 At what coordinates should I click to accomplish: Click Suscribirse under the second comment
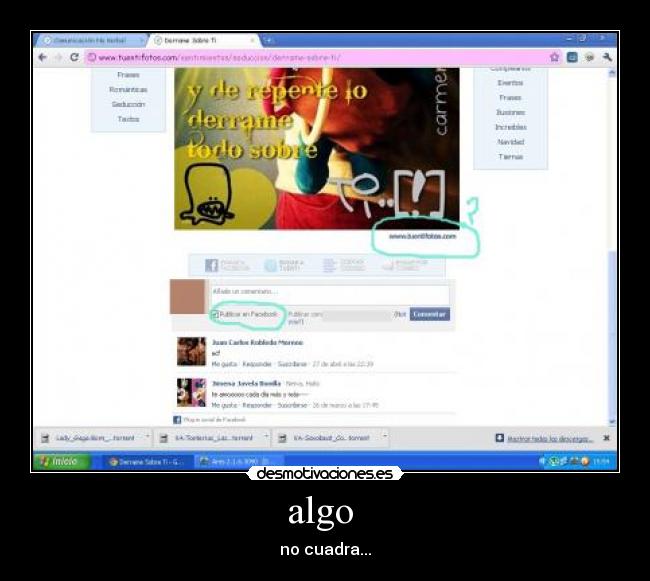(x=292, y=405)
